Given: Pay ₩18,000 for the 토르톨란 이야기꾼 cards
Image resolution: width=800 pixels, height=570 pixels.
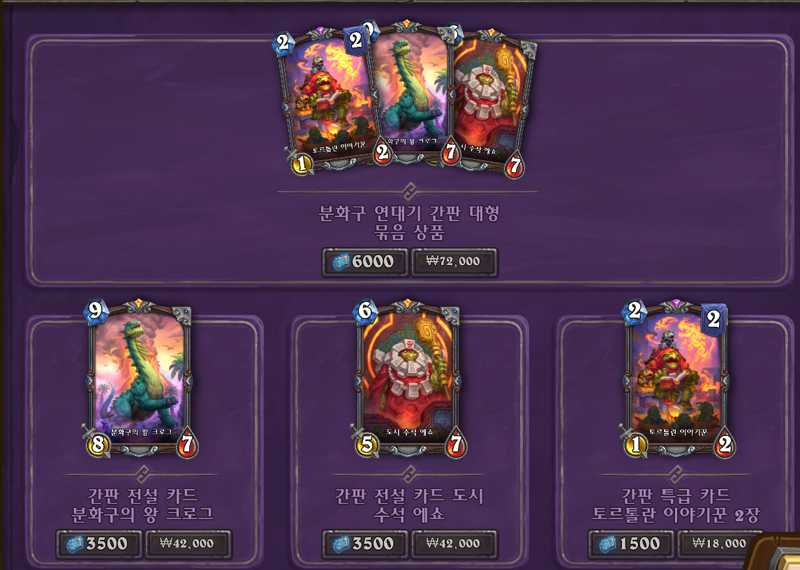Looking at the screenshot, I should (719, 544).
